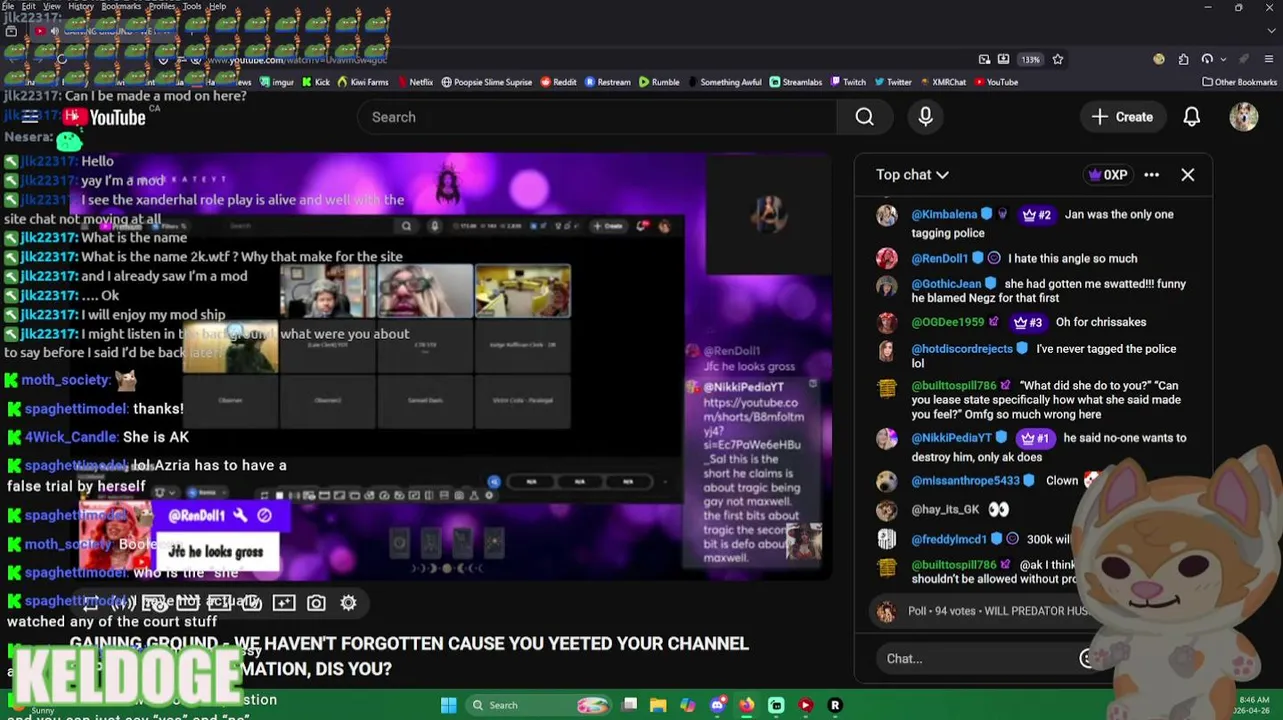1283x720 pixels.
Task: Open the Reddit bookmark
Action: pyautogui.click(x=559, y=82)
